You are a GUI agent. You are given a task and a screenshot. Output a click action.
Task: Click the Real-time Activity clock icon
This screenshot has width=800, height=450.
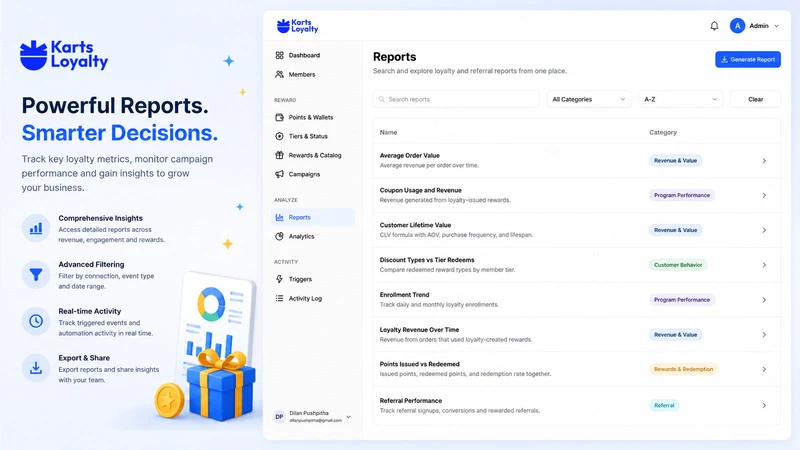click(36, 321)
